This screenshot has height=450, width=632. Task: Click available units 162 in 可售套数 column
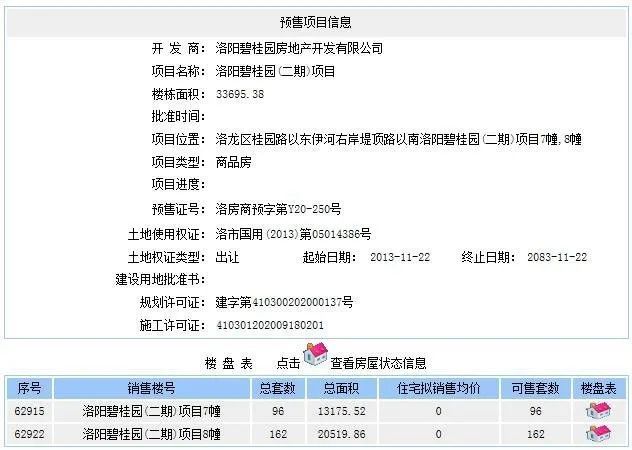(x=536, y=434)
